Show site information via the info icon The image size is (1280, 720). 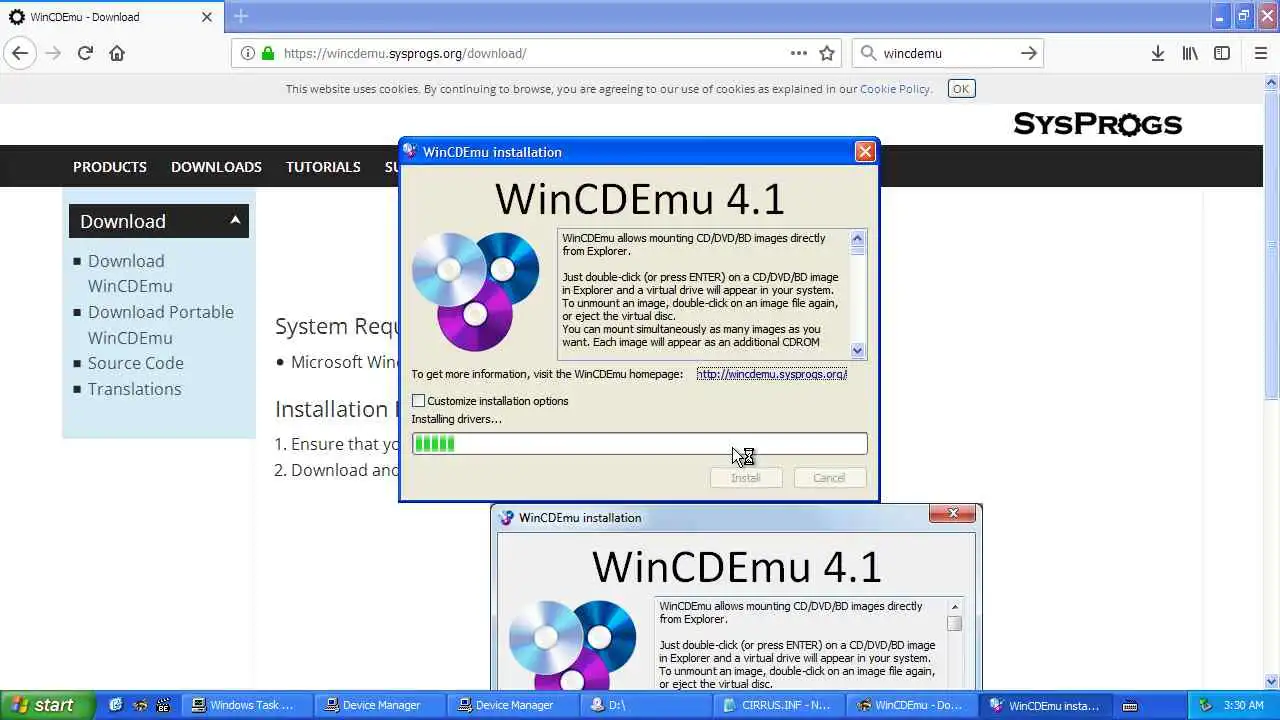(248, 53)
